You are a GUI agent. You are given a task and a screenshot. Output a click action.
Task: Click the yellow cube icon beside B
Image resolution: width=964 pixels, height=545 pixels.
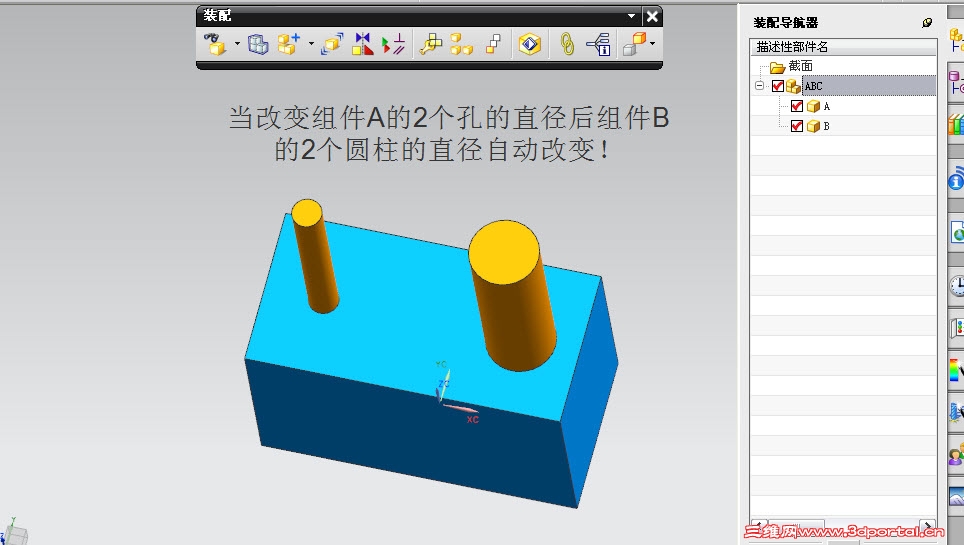813,125
